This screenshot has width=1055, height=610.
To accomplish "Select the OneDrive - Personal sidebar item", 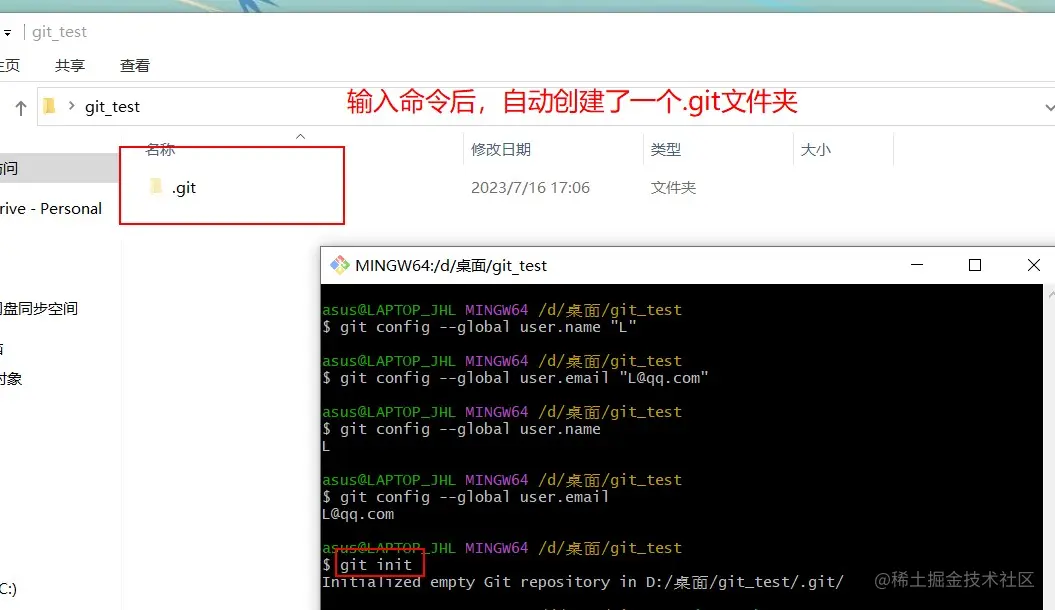I will 51,208.
